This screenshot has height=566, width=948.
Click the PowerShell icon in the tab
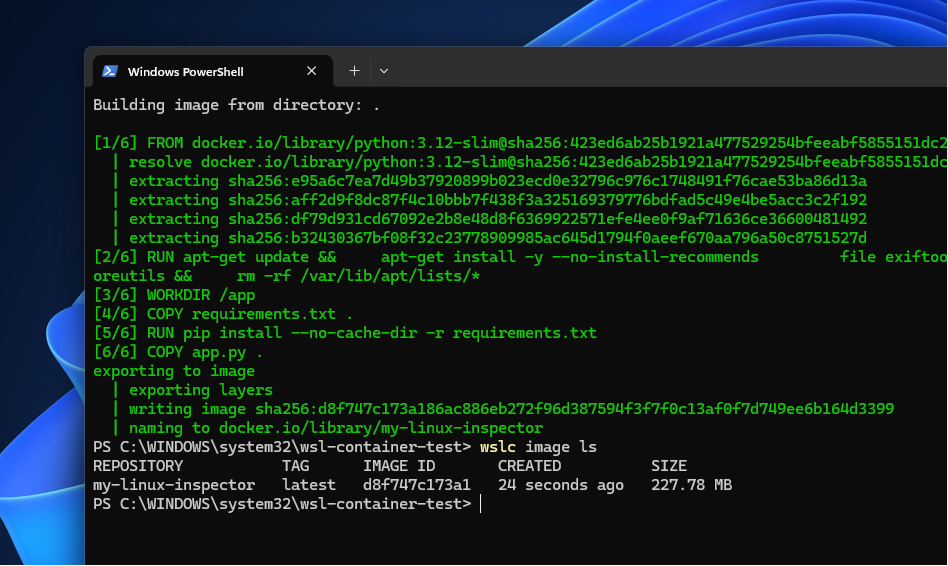[109, 71]
